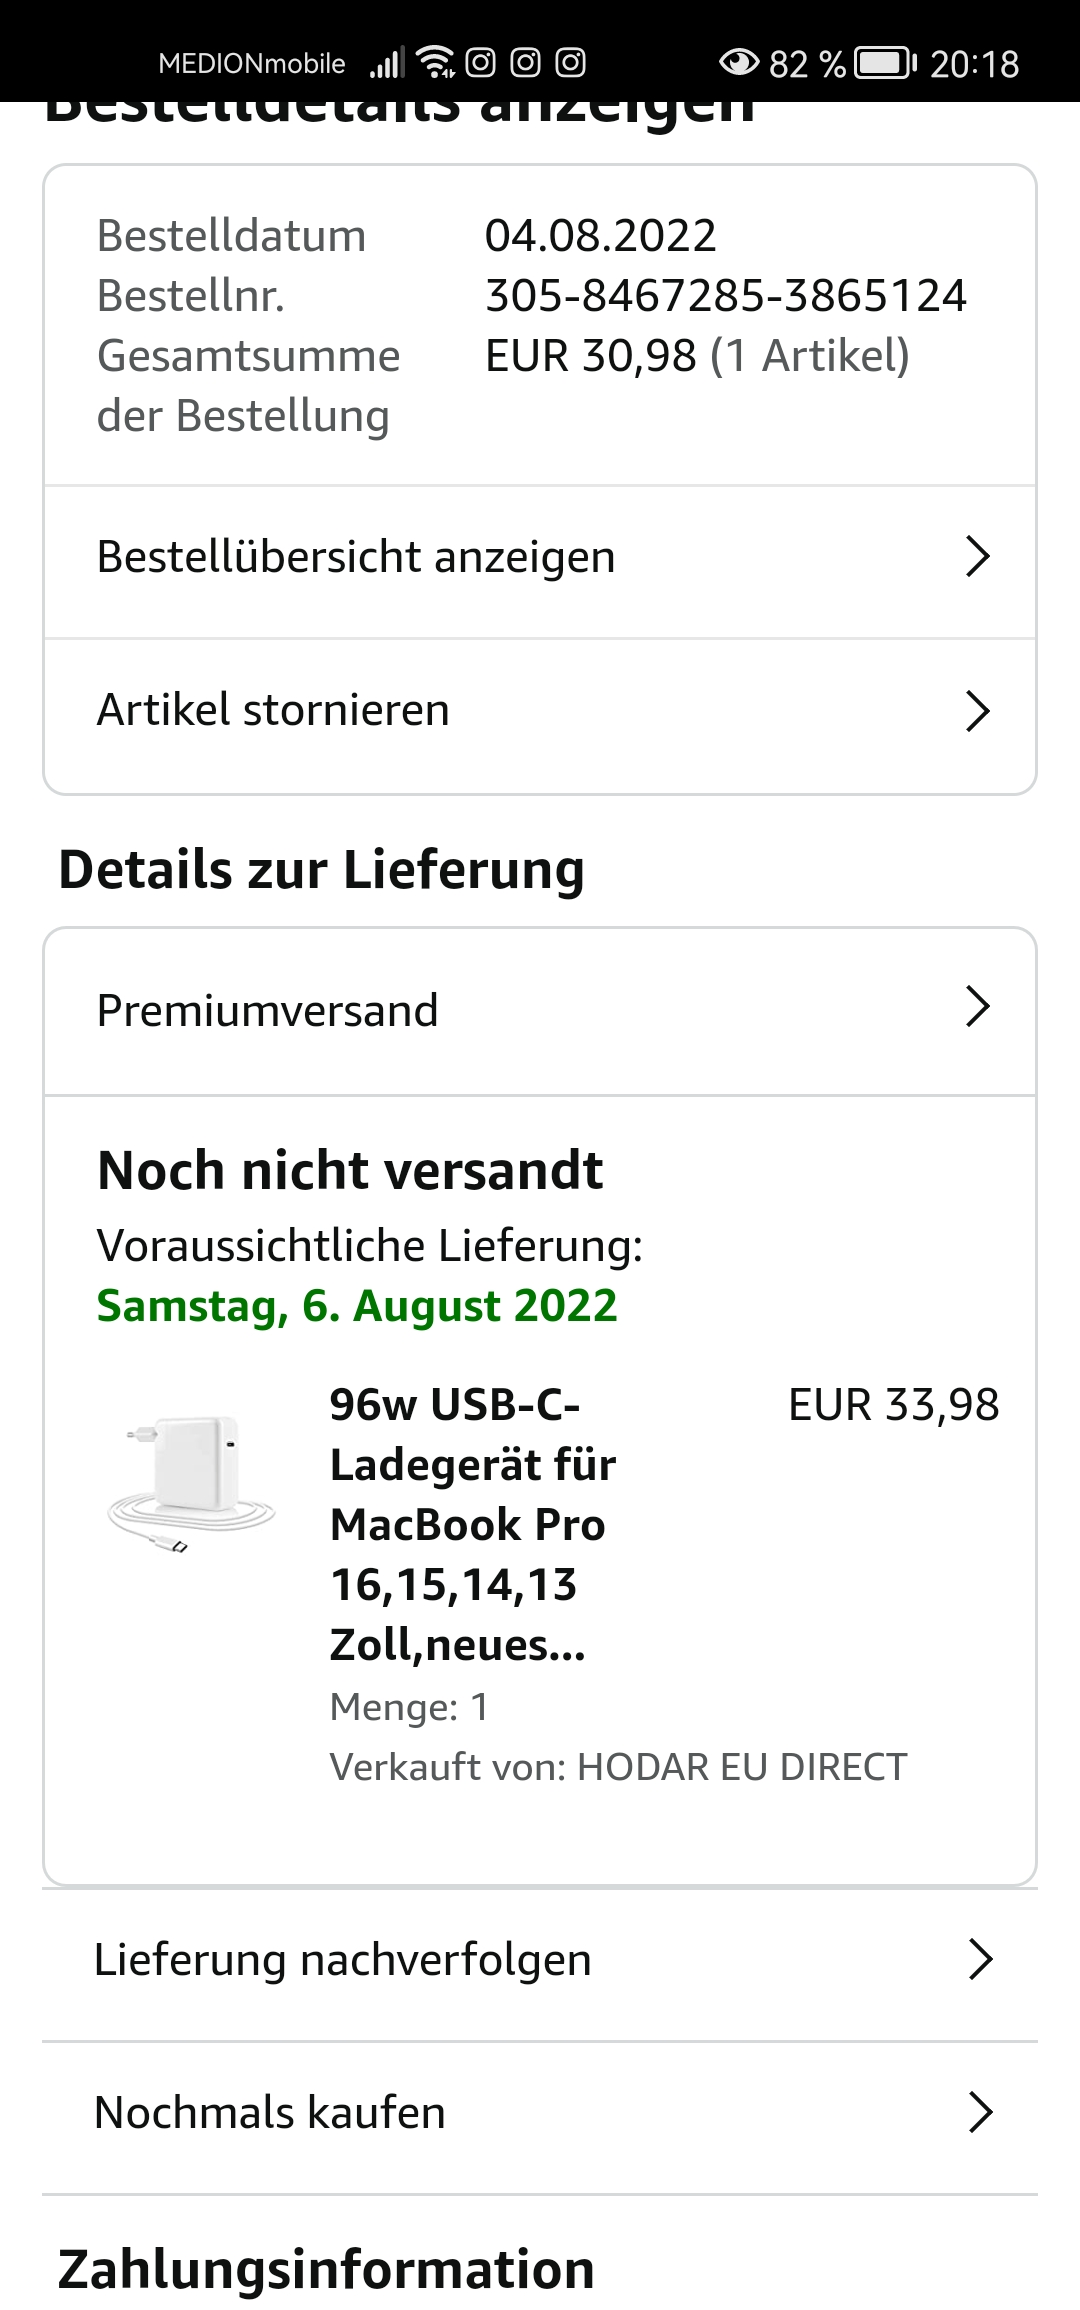Select Lieferung nachverfolgen menu entry

point(342,1960)
